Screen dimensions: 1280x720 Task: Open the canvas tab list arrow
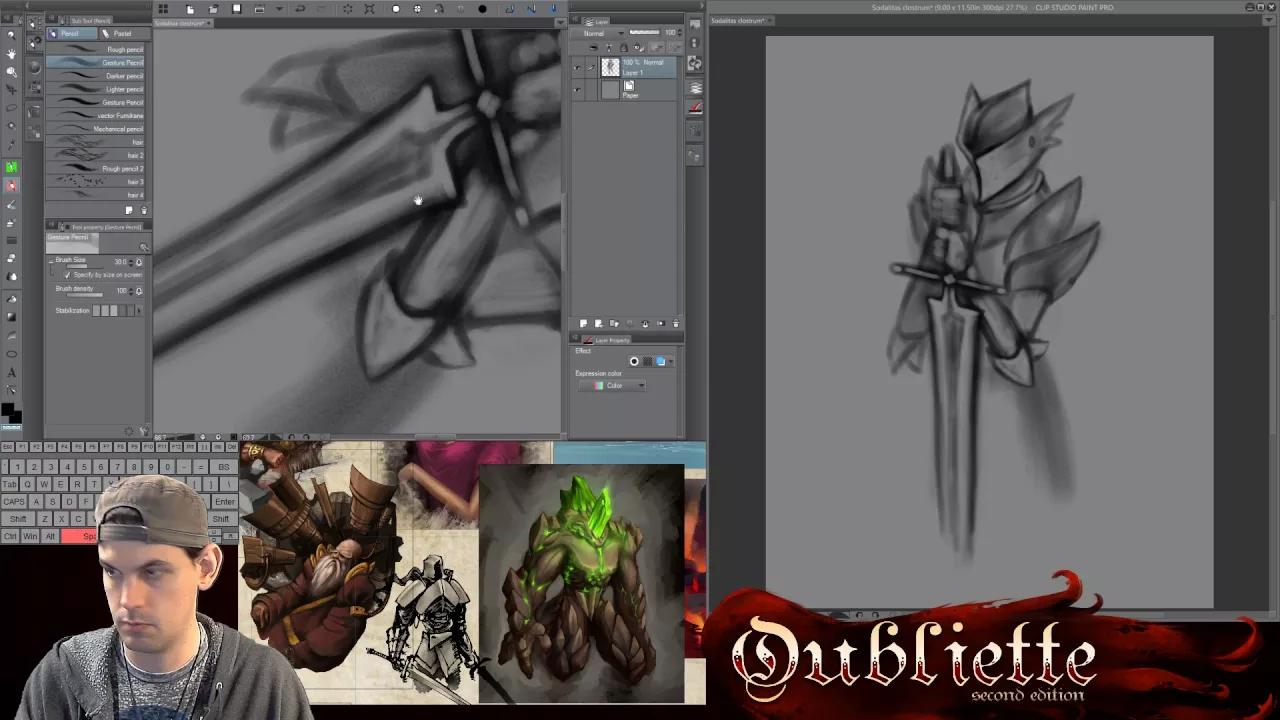click(560, 23)
